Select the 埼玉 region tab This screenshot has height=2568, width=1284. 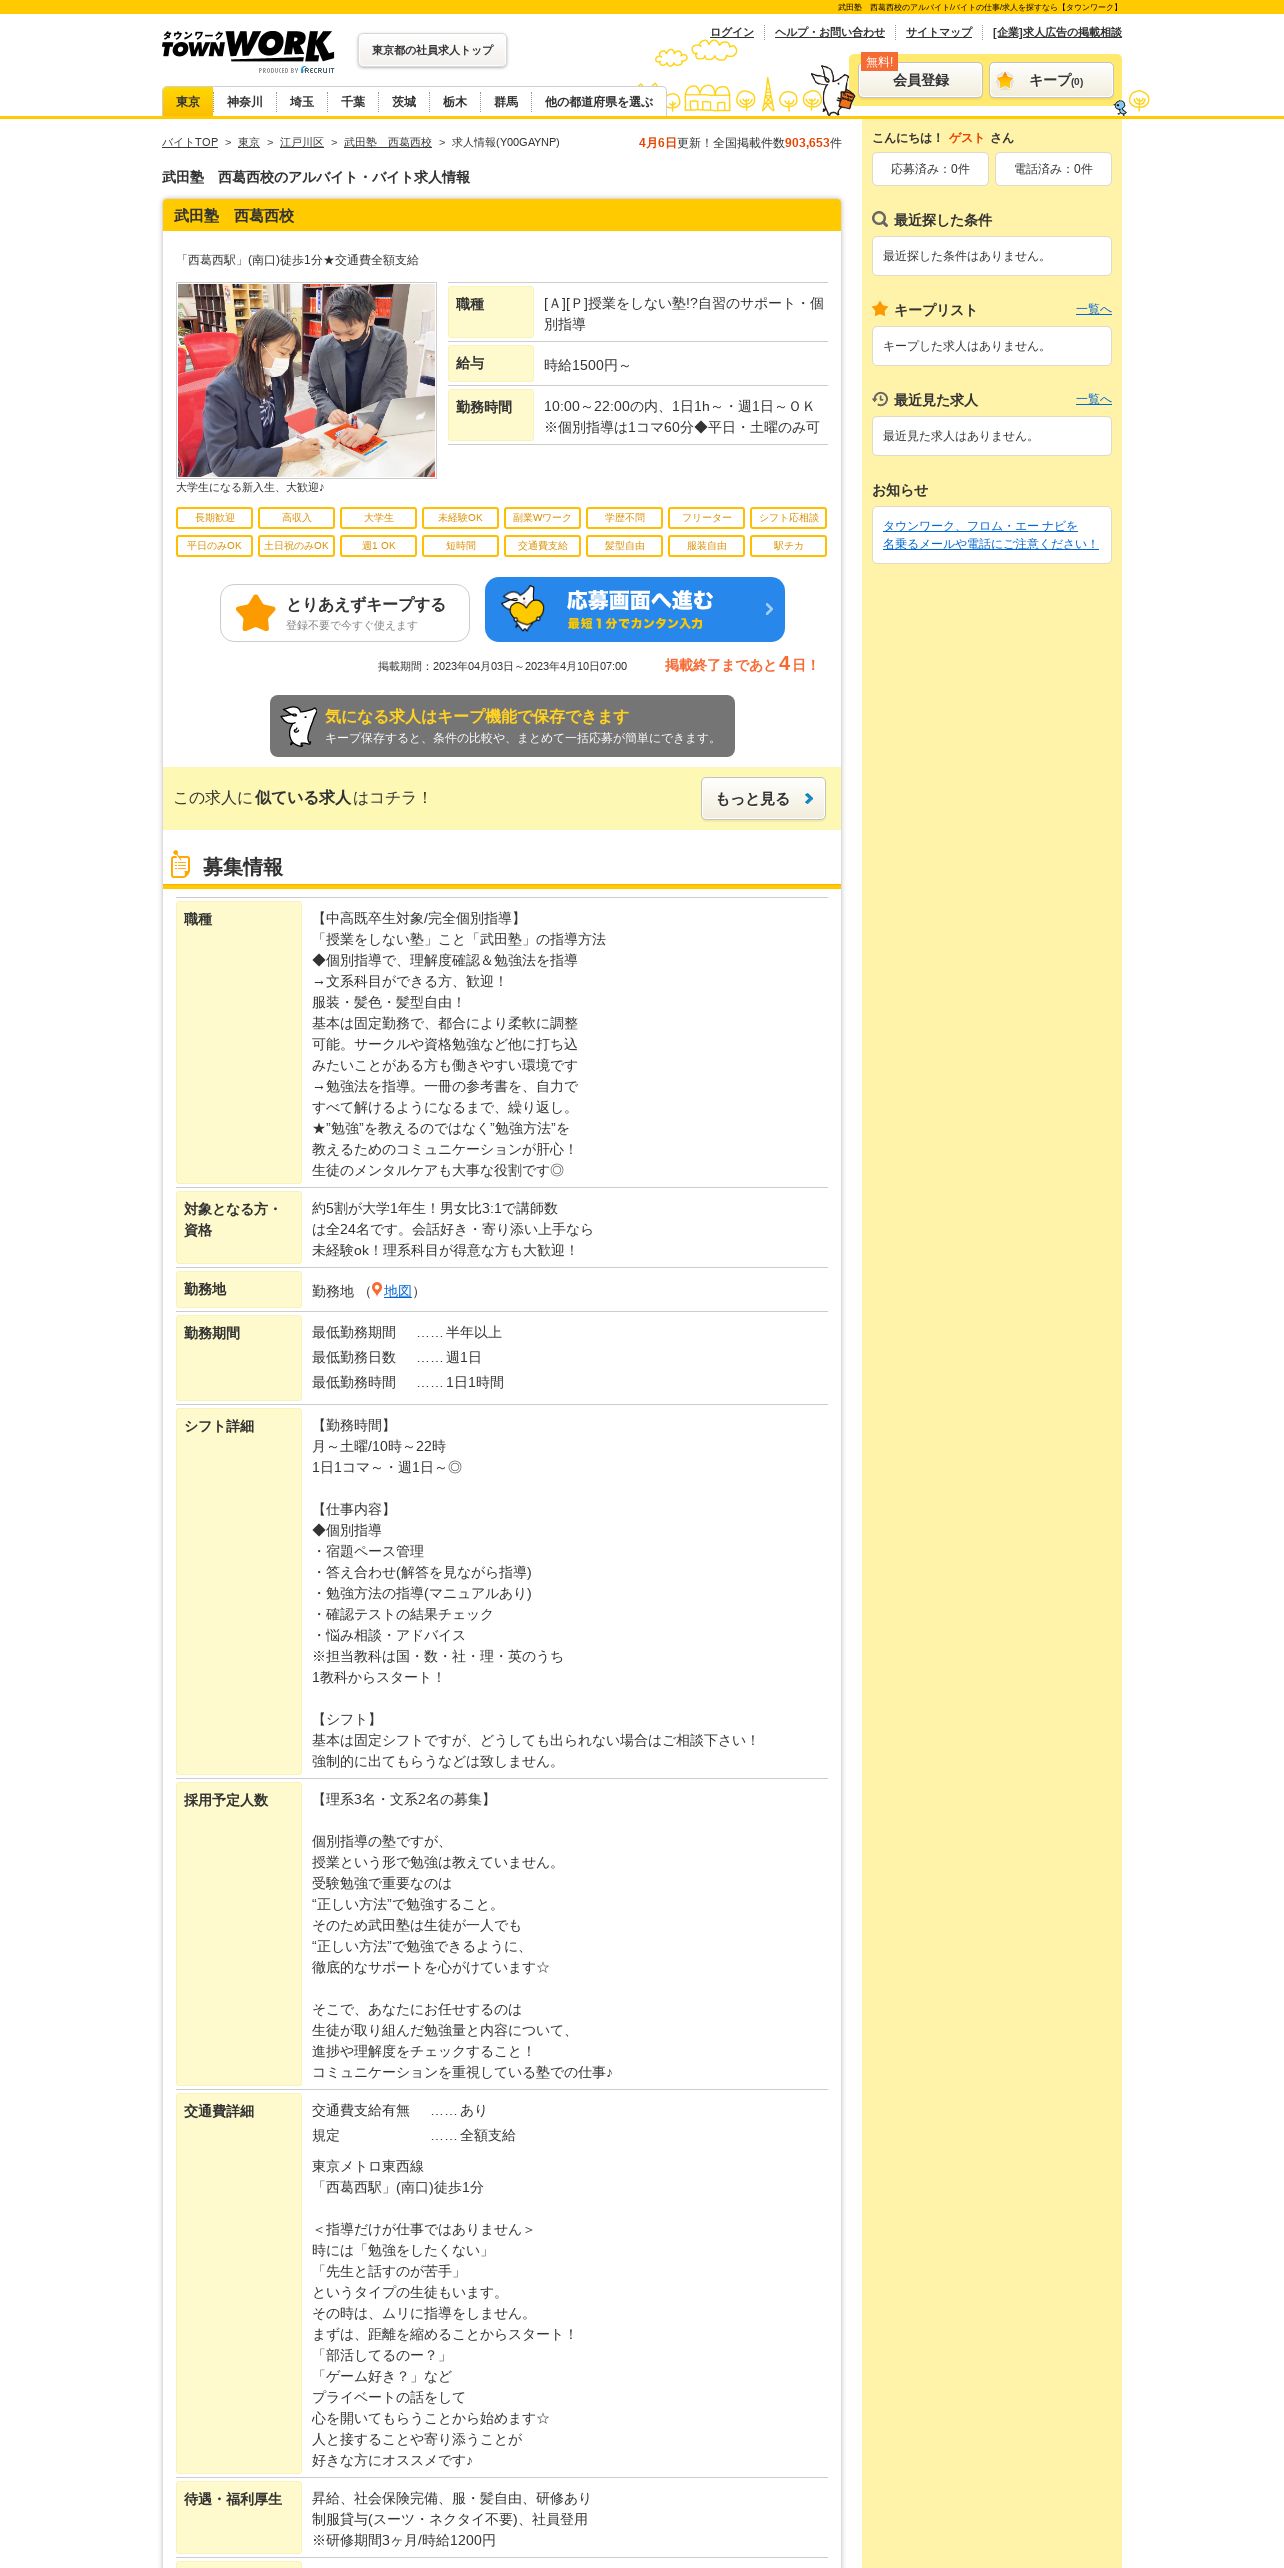[x=302, y=102]
